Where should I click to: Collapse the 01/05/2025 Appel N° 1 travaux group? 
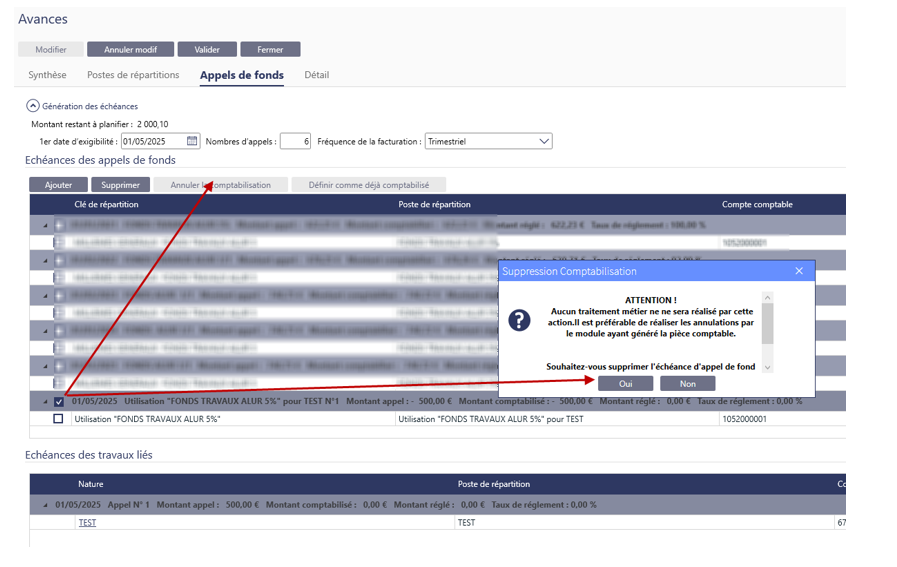pos(45,505)
